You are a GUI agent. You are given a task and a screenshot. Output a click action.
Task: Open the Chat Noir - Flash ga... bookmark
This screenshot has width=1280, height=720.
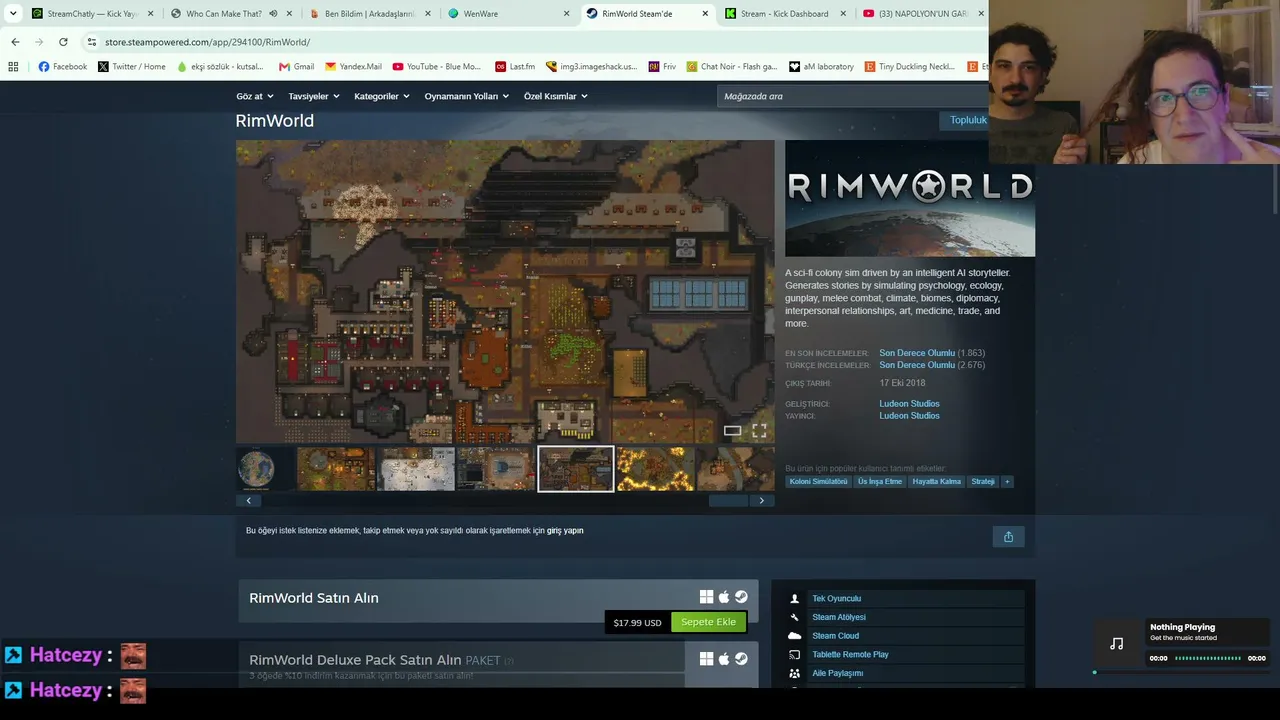tap(732, 67)
